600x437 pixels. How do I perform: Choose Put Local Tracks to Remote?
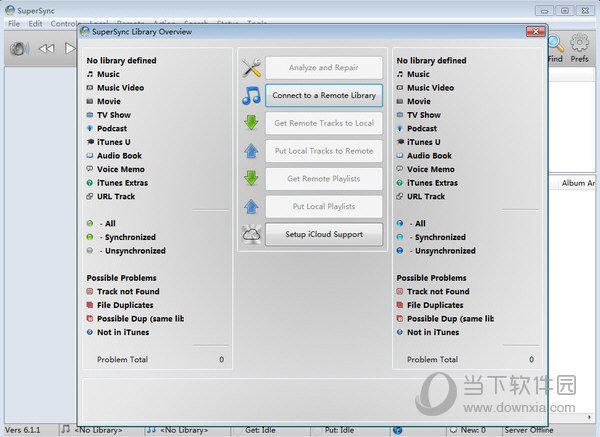(x=324, y=151)
